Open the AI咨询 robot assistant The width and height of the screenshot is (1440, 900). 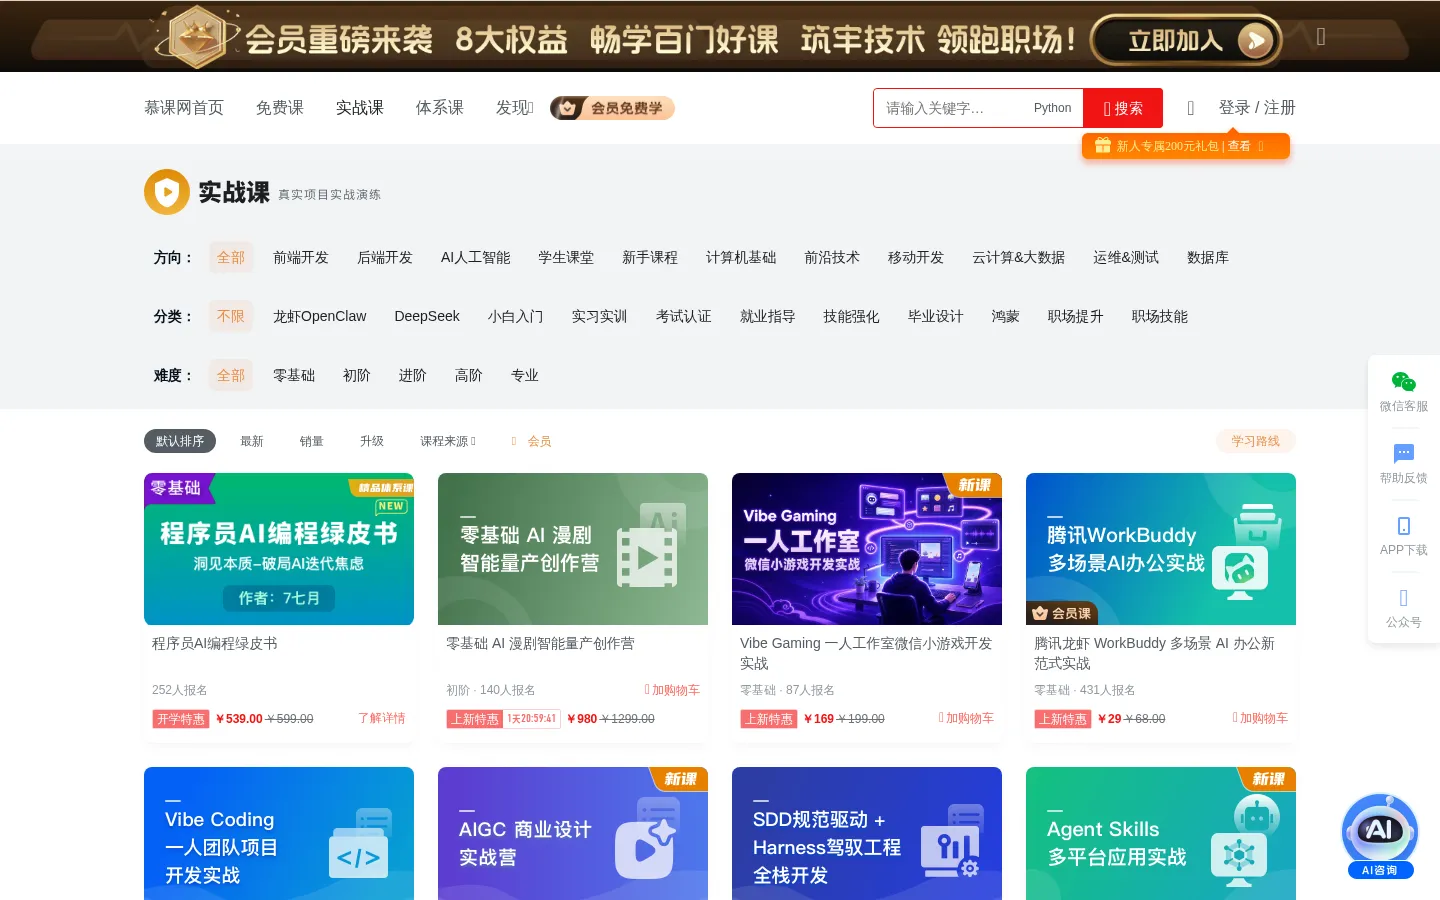point(1380,836)
